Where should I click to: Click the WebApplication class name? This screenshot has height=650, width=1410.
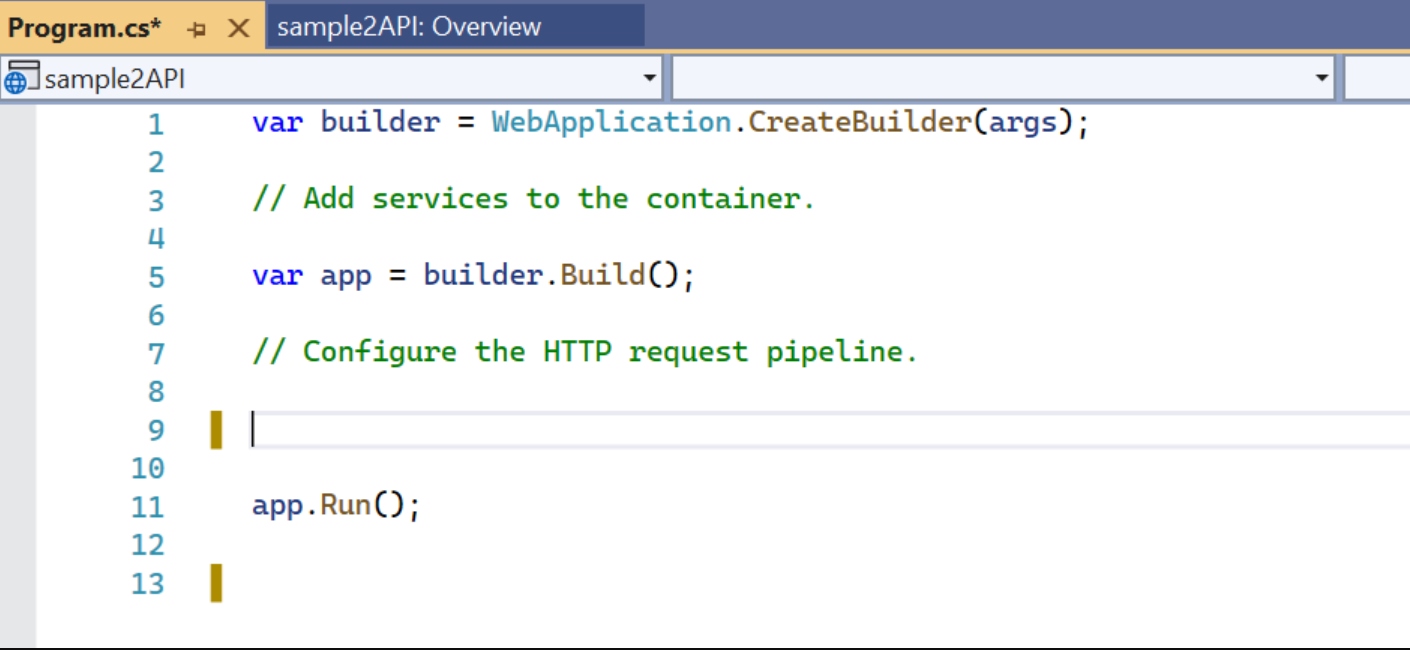point(611,123)
